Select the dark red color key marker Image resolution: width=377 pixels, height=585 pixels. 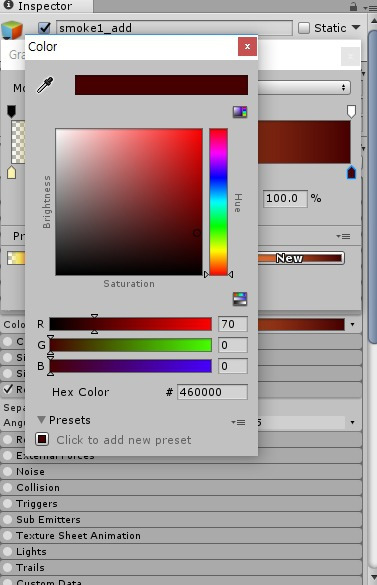(x=351, y=172)
